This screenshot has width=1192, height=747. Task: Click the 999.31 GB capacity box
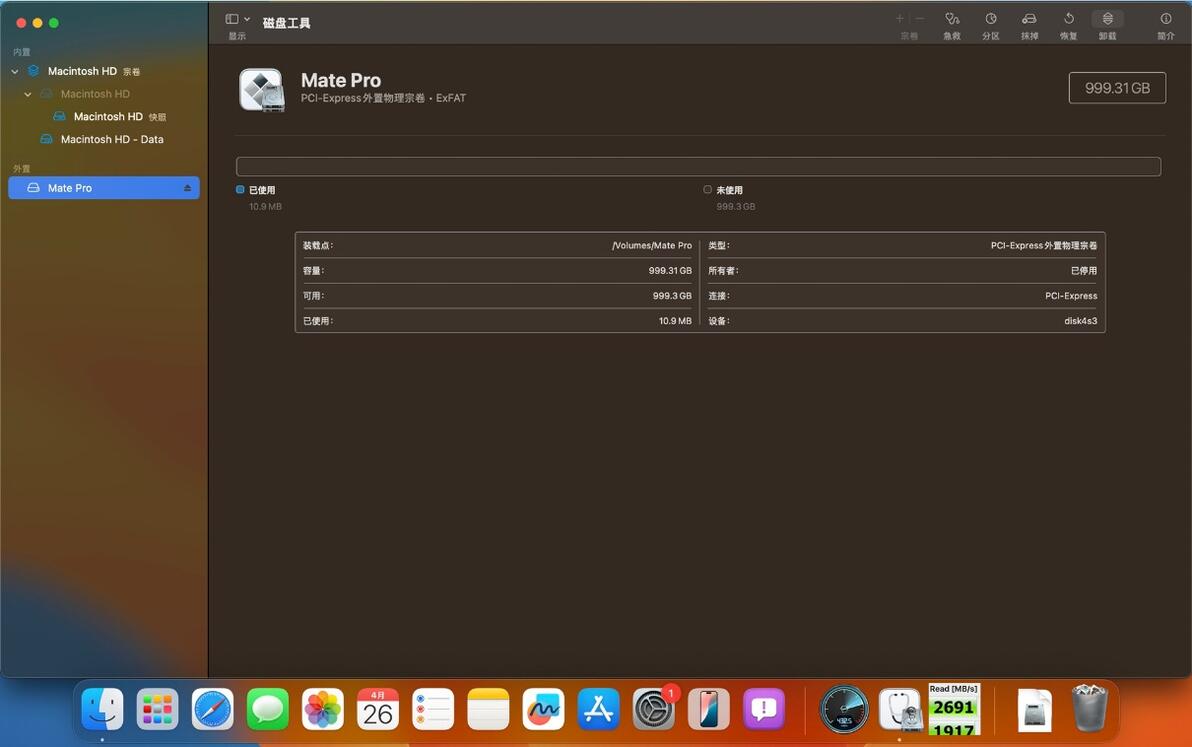1117,88
